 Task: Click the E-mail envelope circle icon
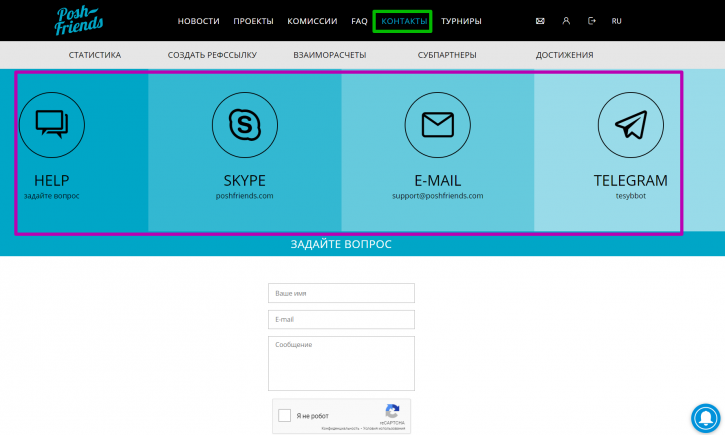[x=437, y=125]
